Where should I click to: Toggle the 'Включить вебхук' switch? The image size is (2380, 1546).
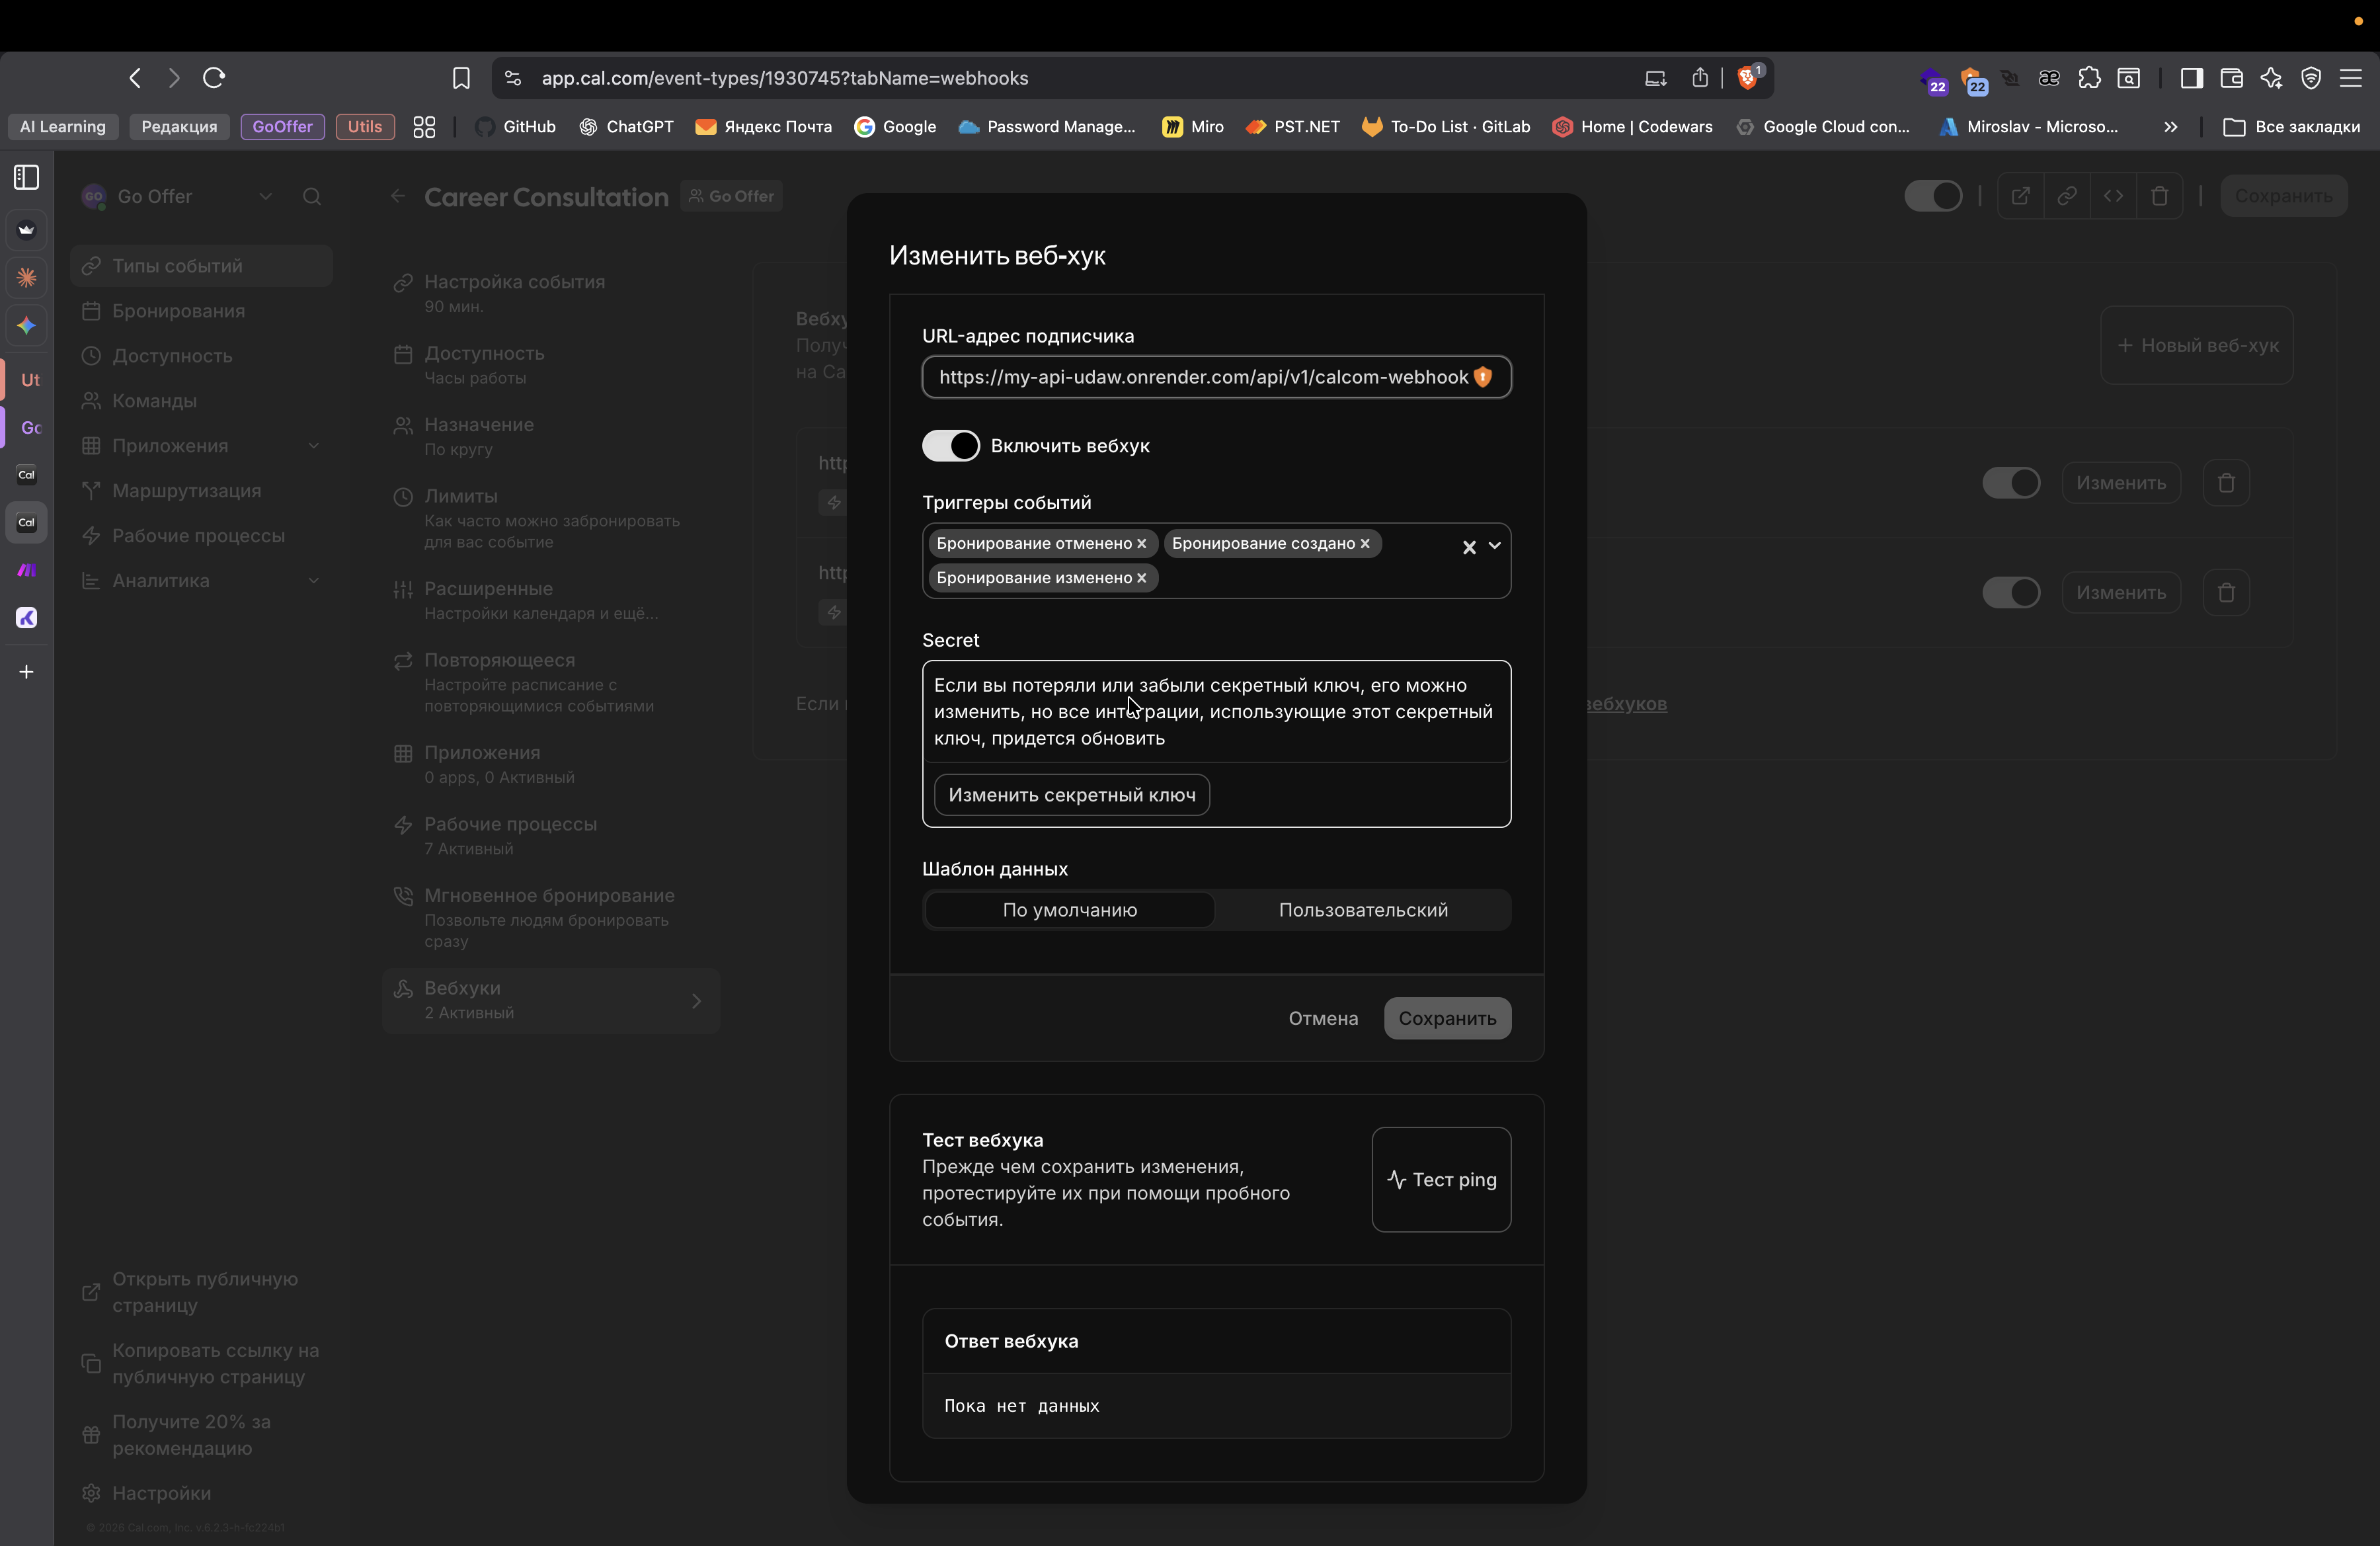pyautogui.click(x=950, y=446)
